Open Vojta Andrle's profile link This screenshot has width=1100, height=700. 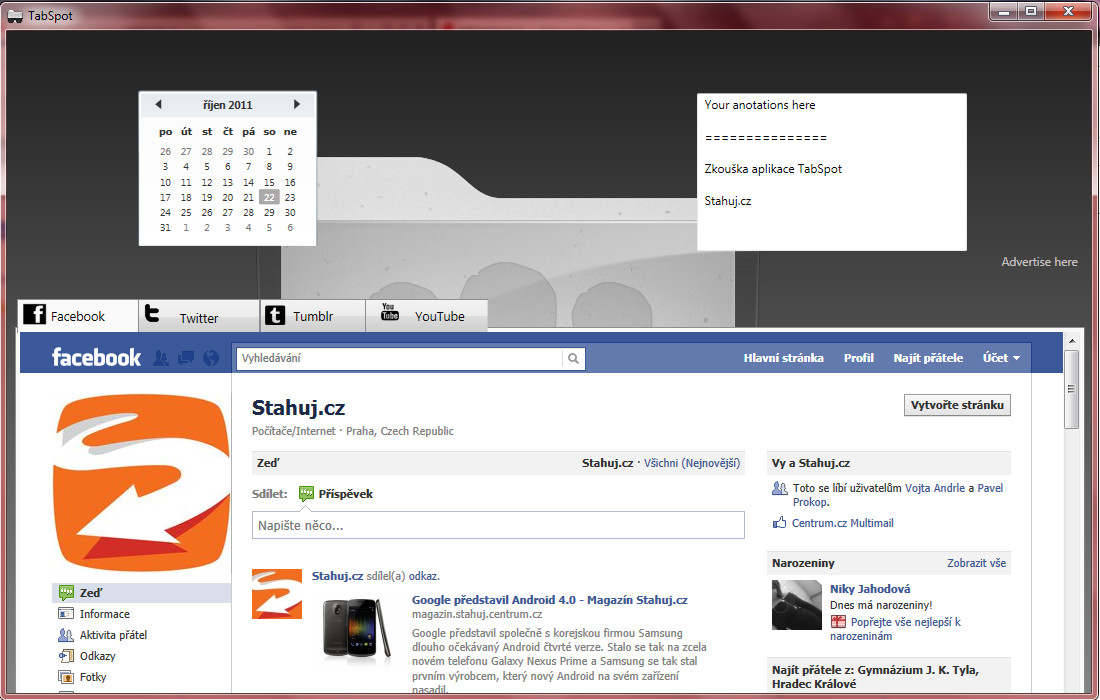tap(935, 488)
